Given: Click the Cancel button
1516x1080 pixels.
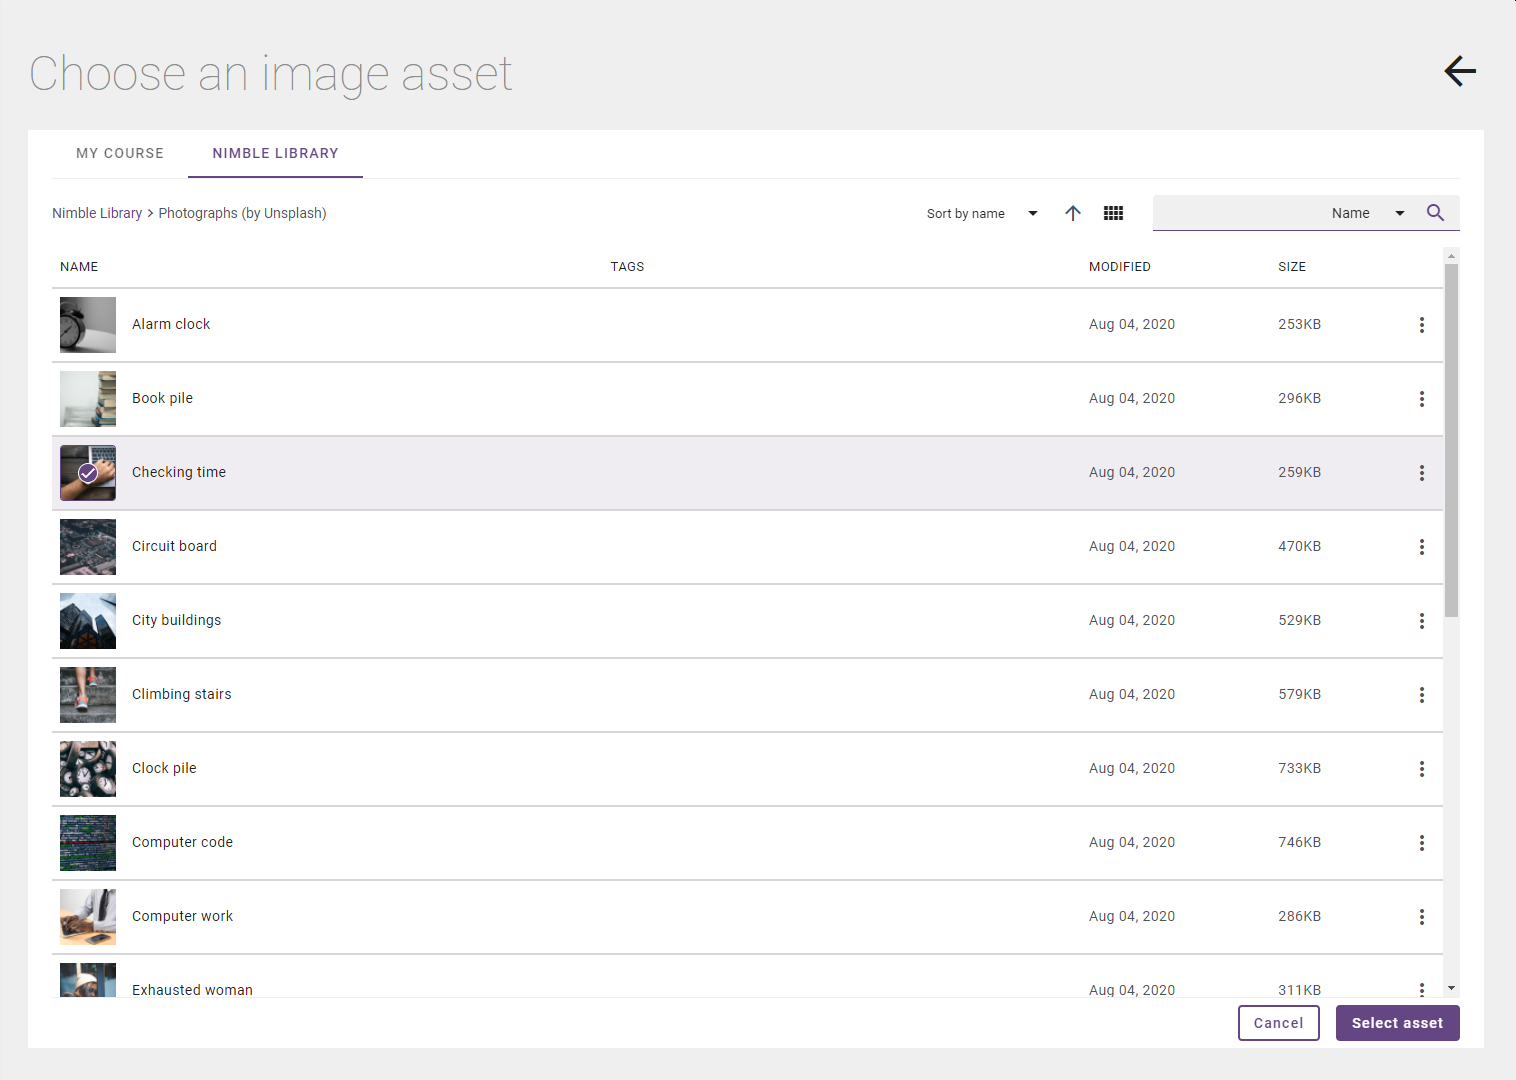Looking at the screenshot, I should tap(1279, 1023).
